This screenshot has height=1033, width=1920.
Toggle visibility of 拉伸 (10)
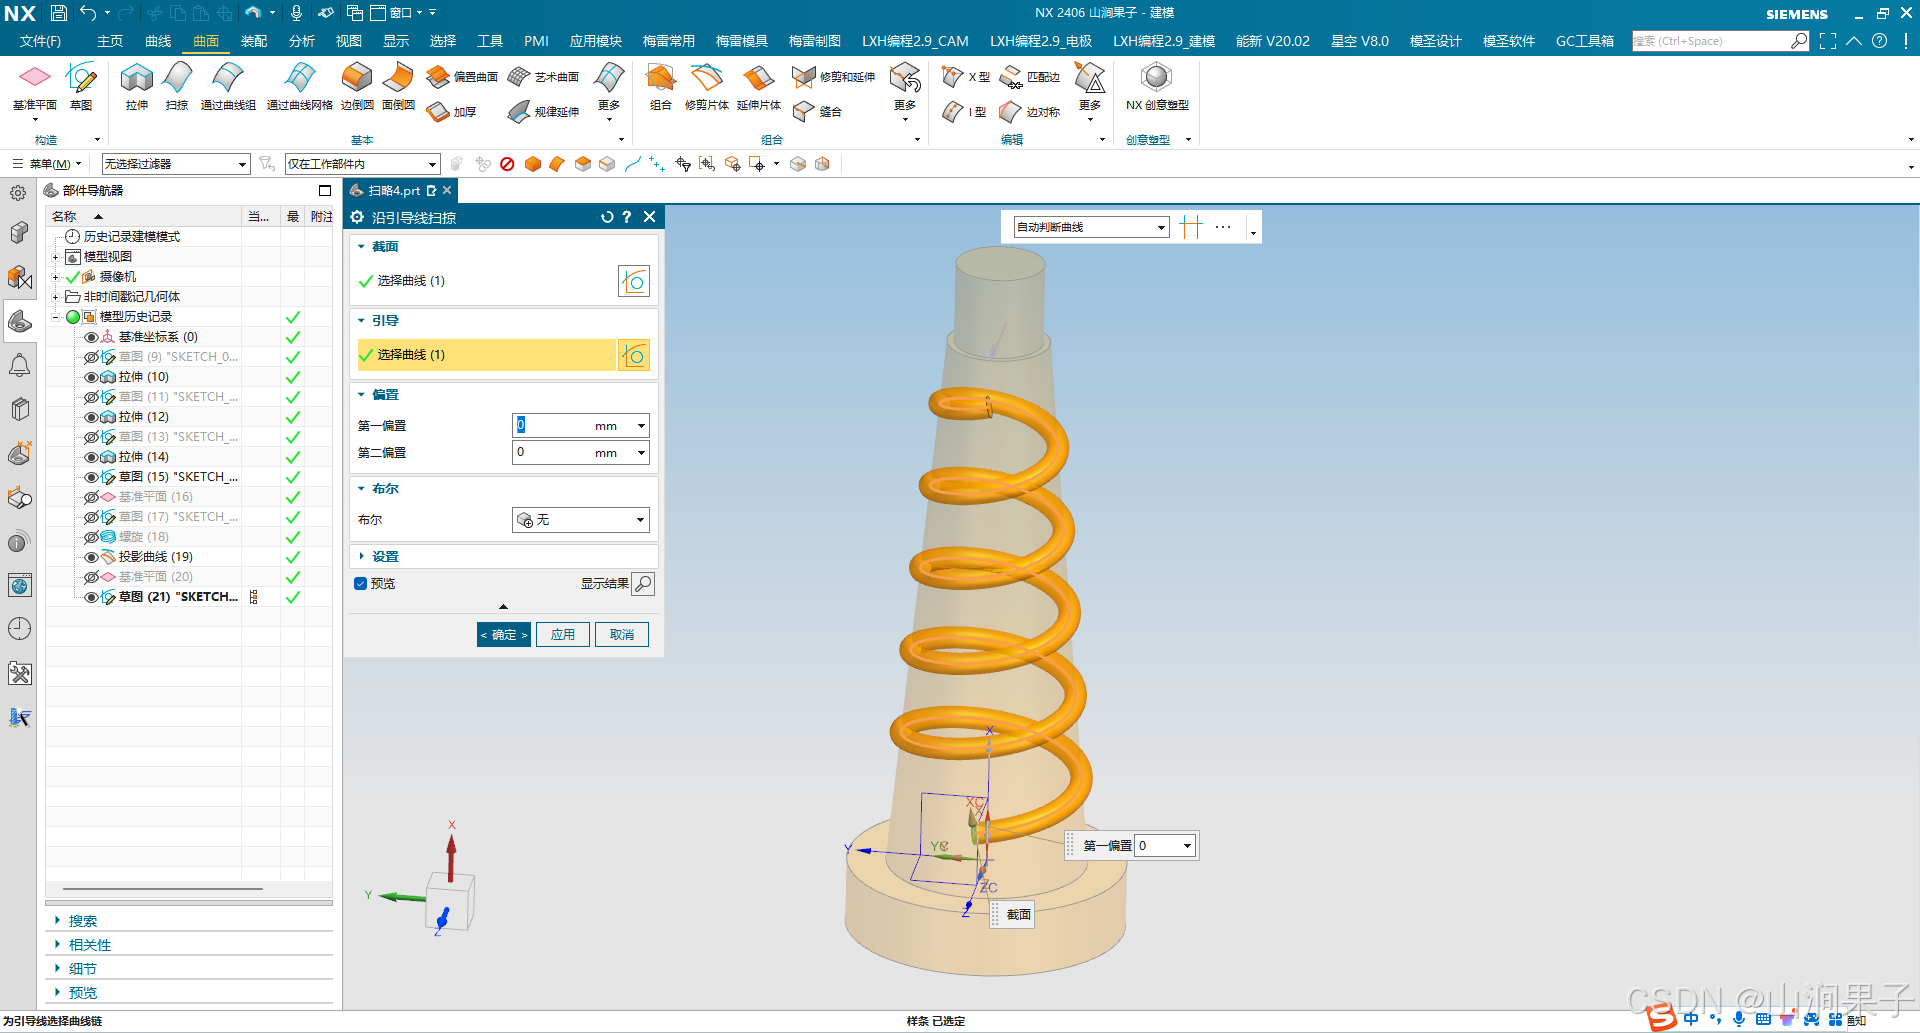click(91, 377)
